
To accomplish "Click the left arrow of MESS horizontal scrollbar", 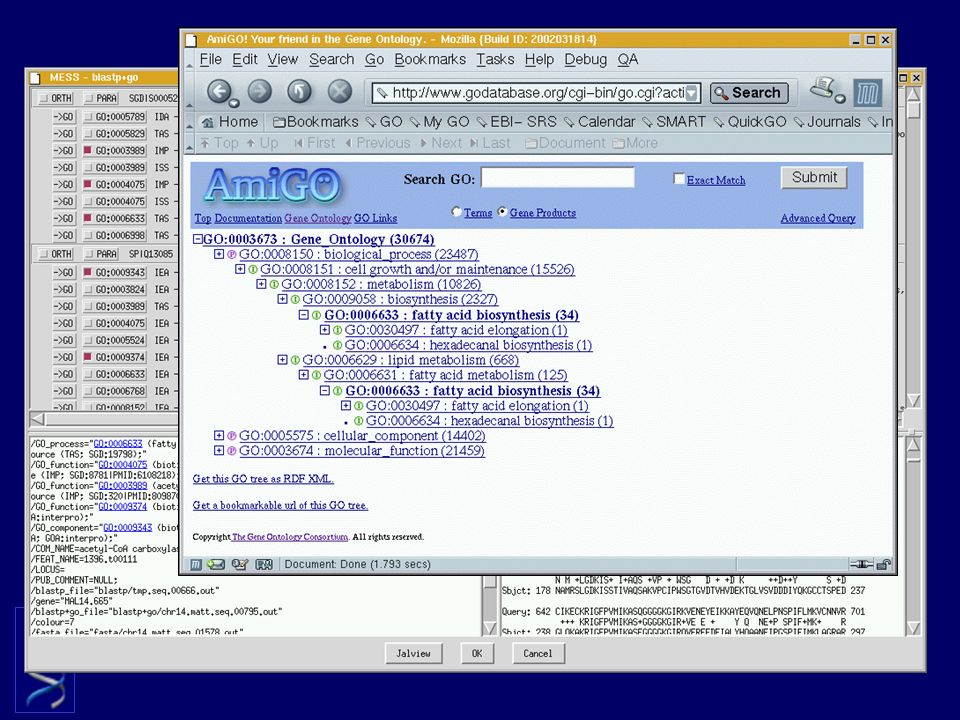I will [x=37, y=419].
